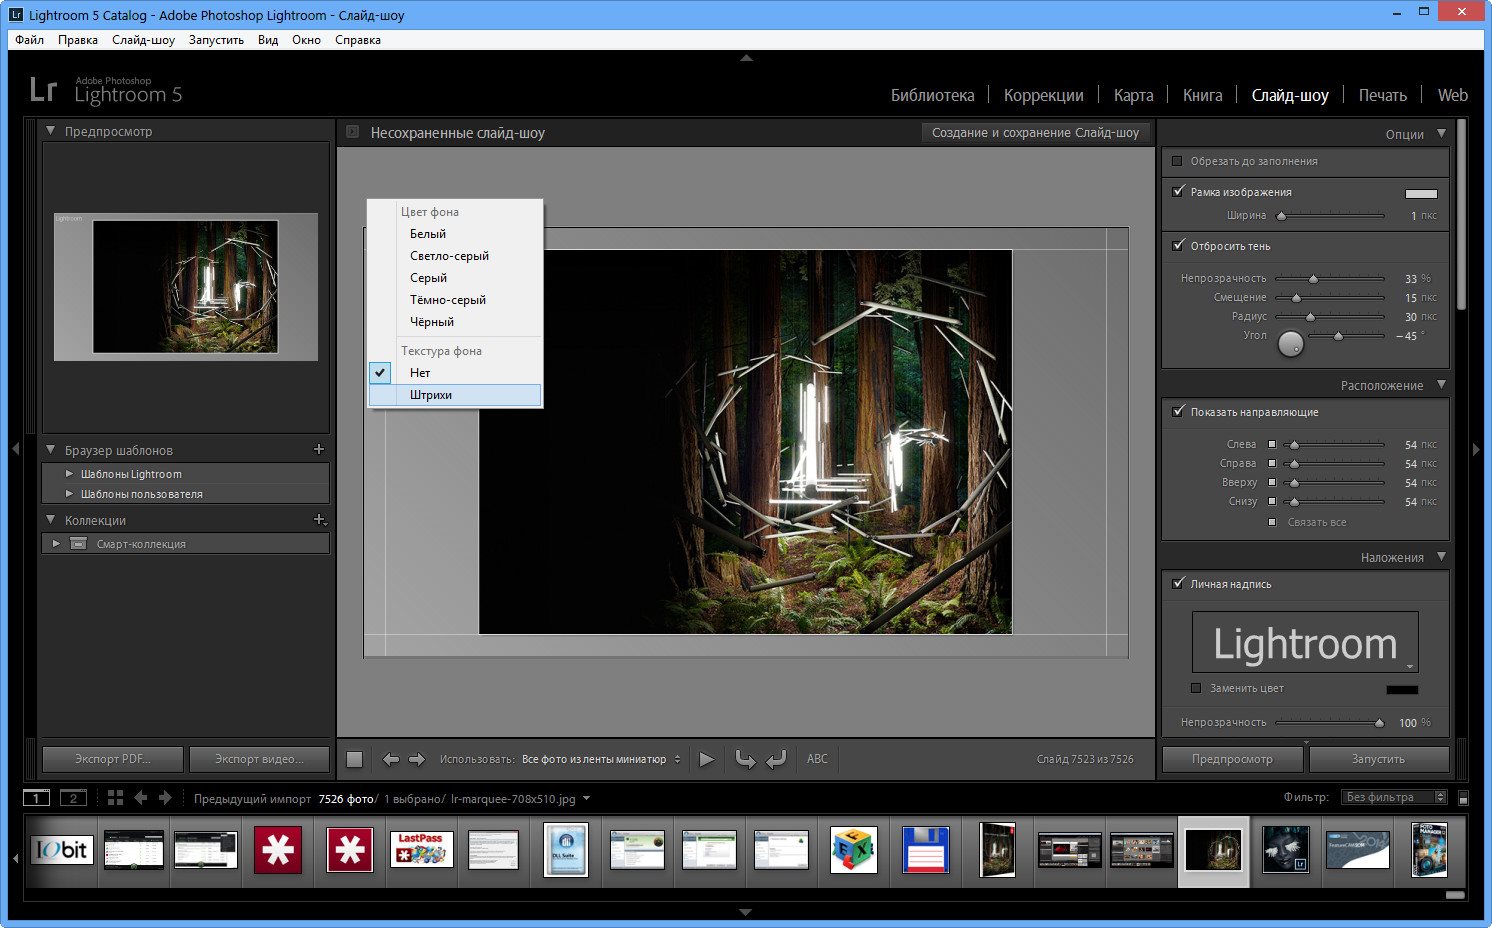The height and width of the screenshot is (928, 1492).
Task: Toggle Показать направляющие checkbox
Action: [x=1178, y=411]
